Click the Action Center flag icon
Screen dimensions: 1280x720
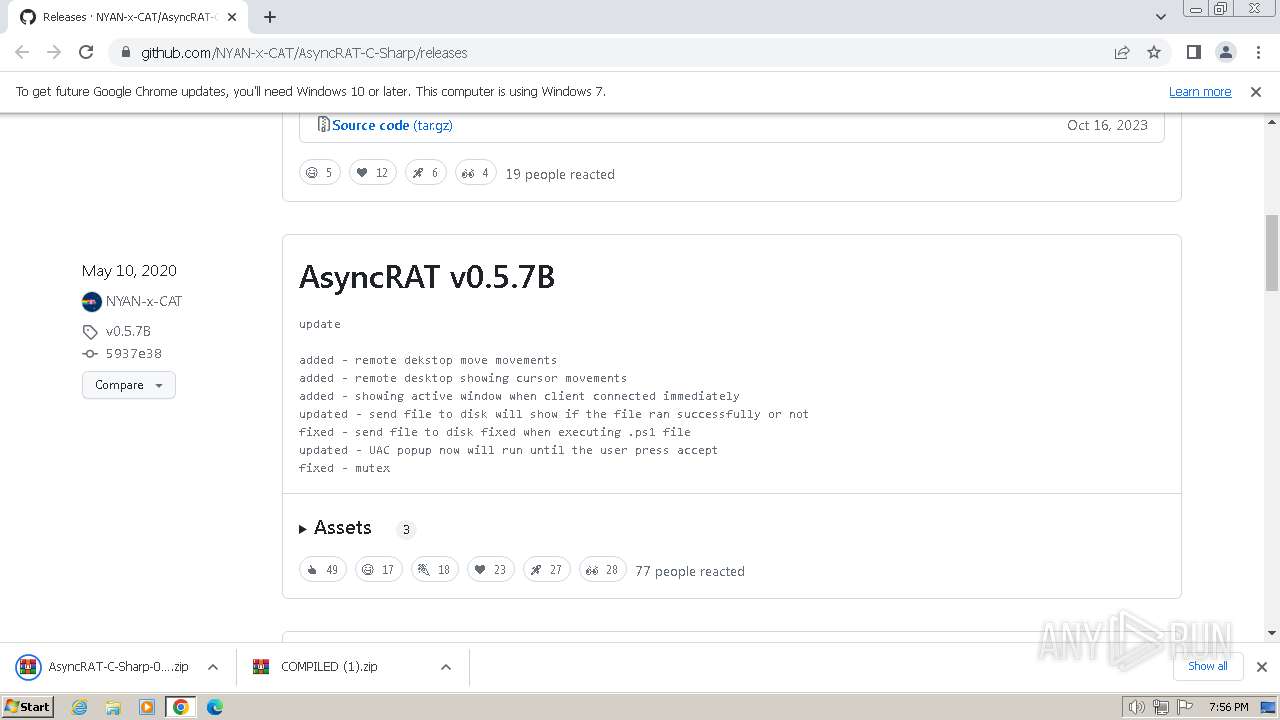(x=1185, y=707)
